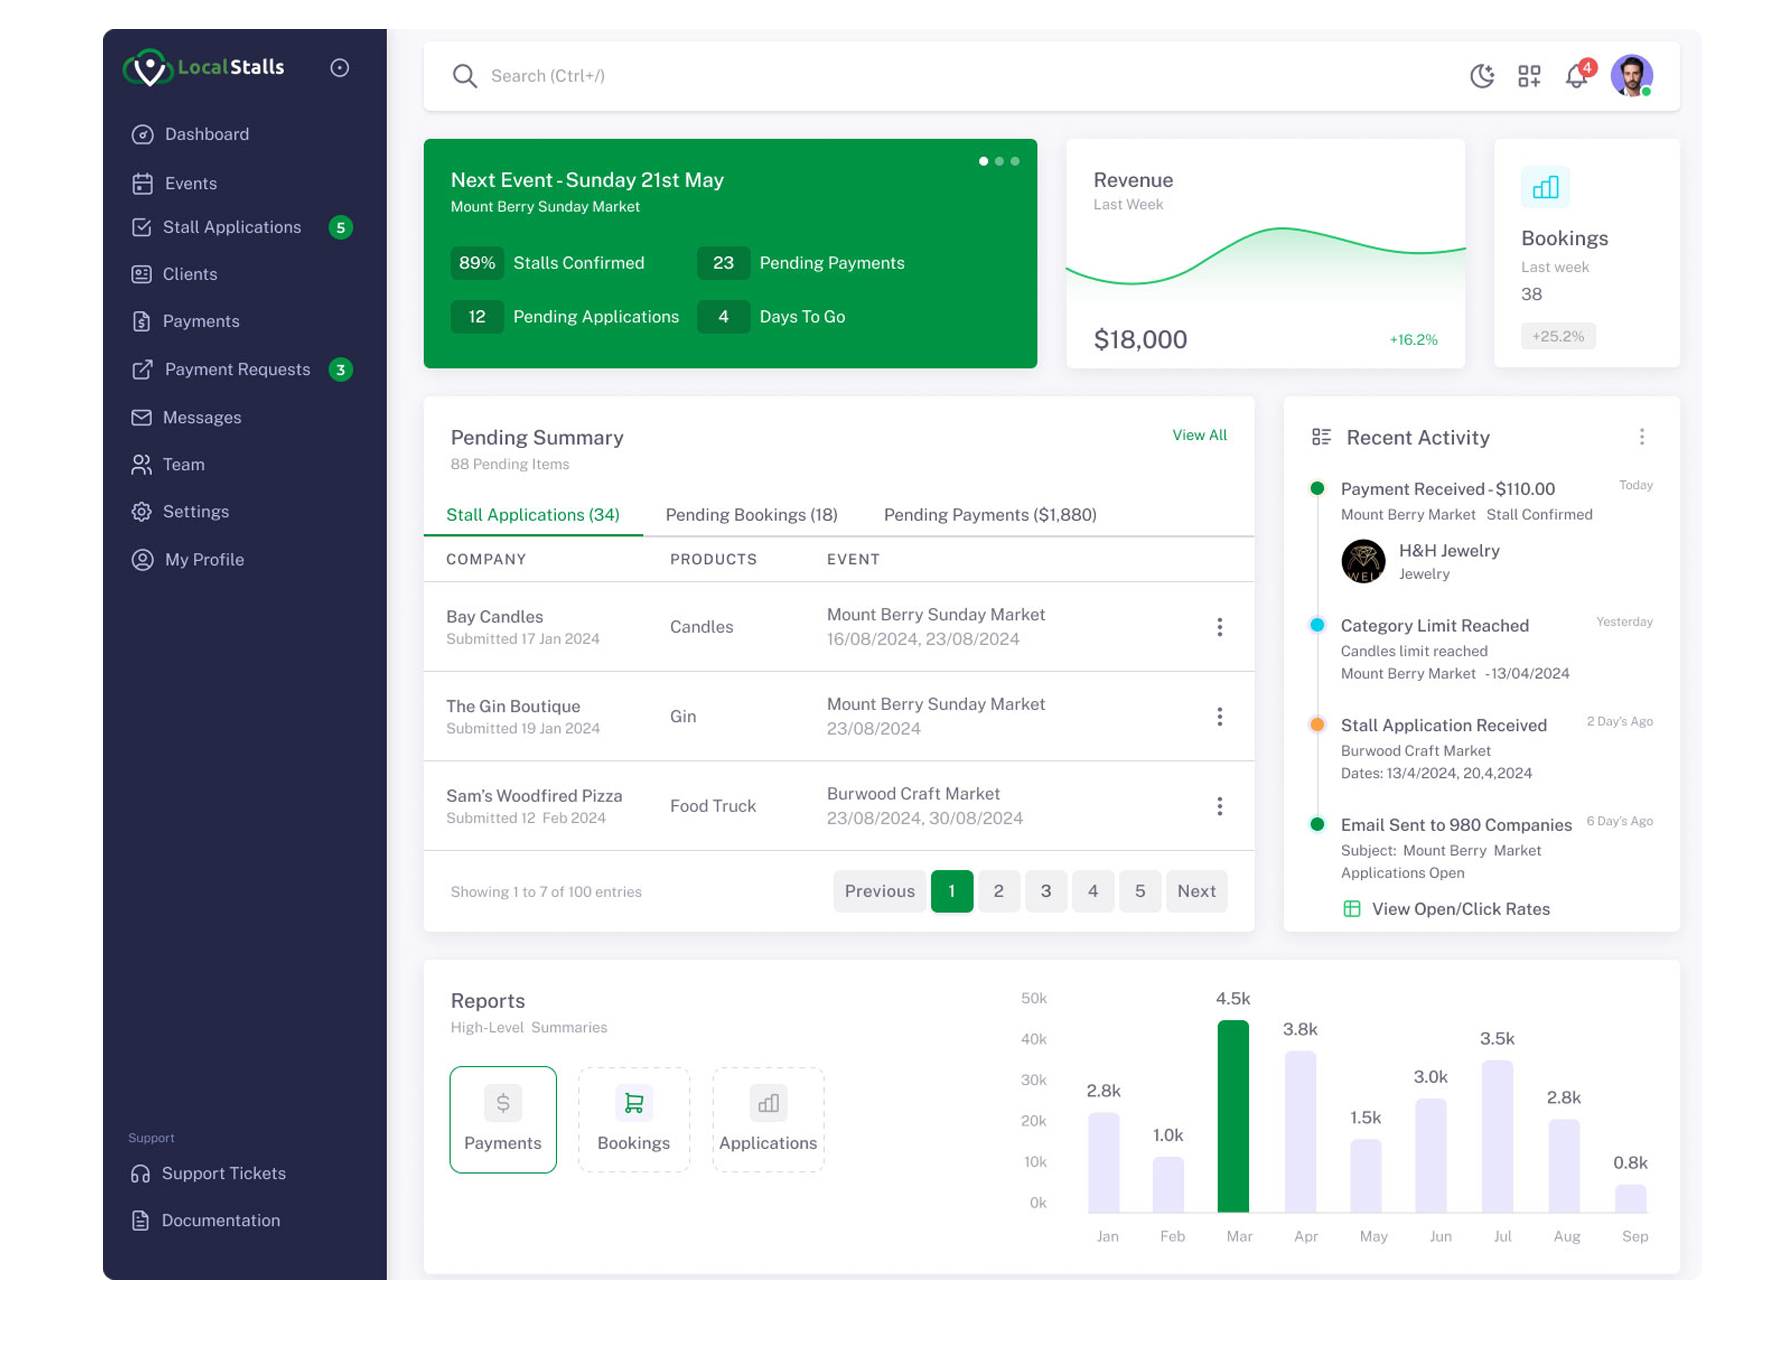Click the Next pagination button
The height and width of the screenshot is (1354, 1788).
click(x=1197, y=891)
